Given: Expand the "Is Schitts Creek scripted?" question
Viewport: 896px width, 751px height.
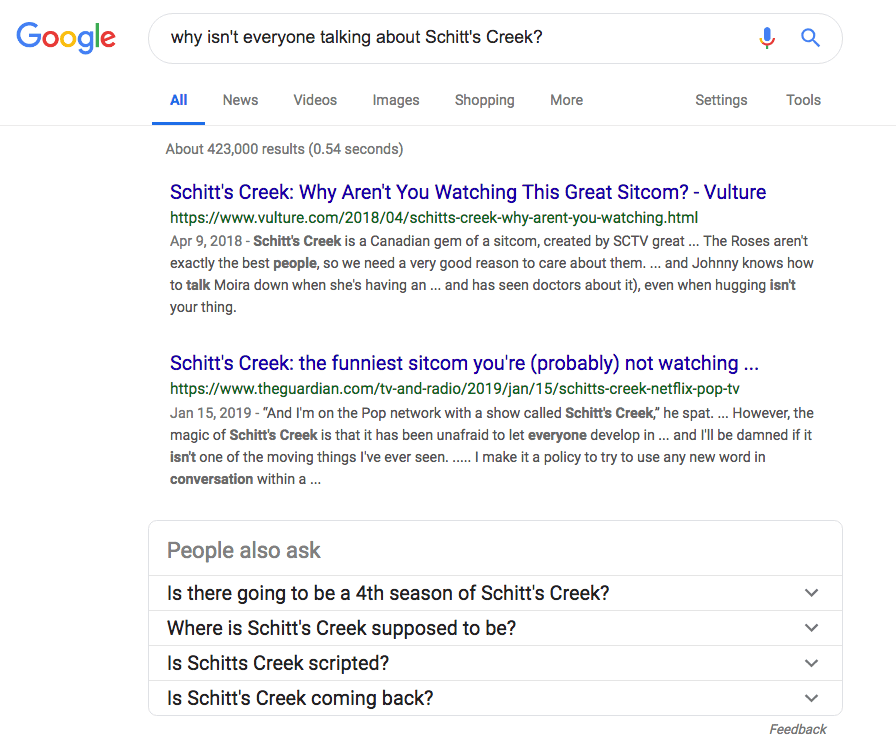Looking at the screenshot, I should click(495, 663).
